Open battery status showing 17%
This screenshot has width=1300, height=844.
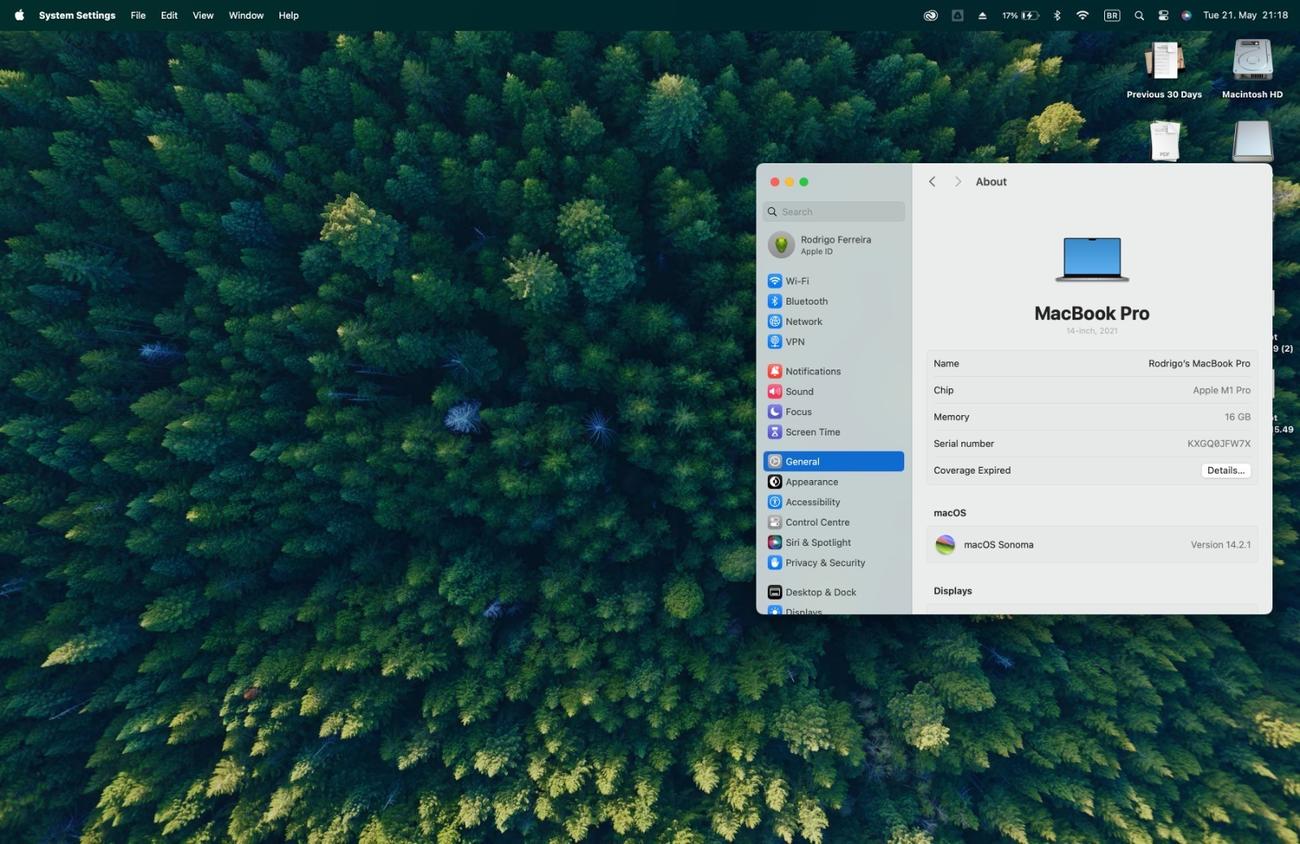(x=1020, y=15)
